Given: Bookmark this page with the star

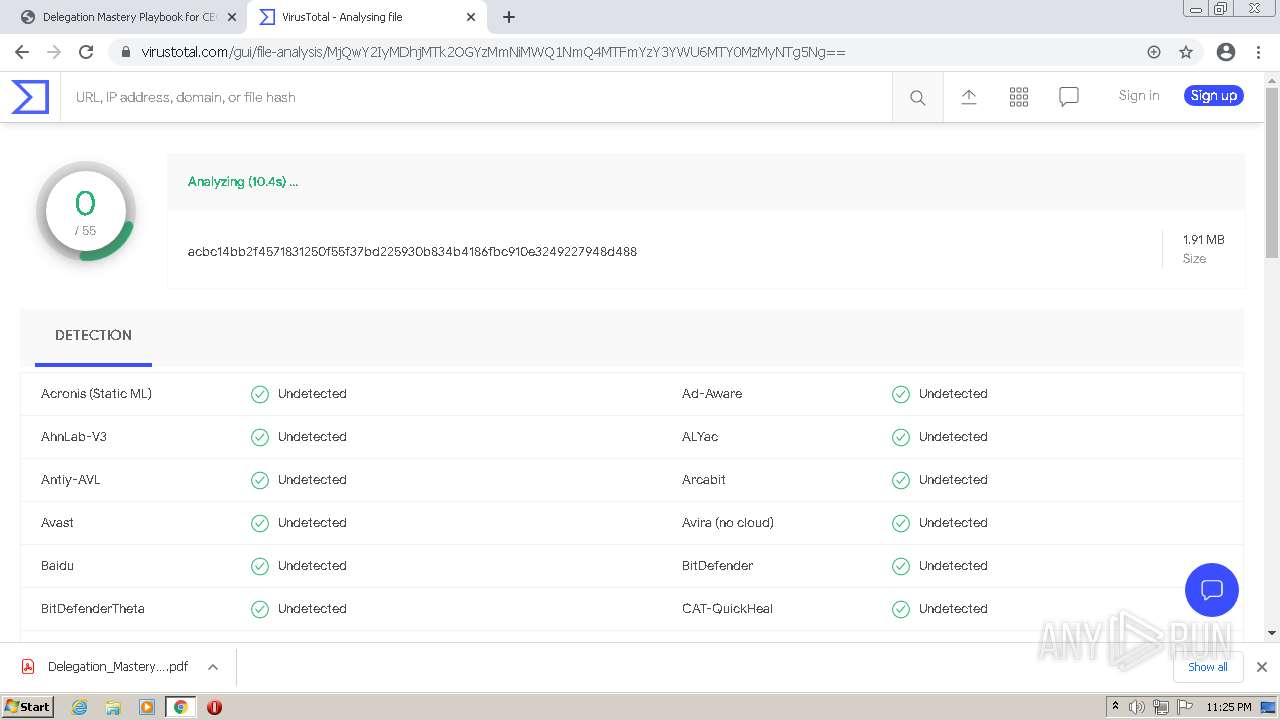Looking at the screenshot, I should (x=1186, y=52).
